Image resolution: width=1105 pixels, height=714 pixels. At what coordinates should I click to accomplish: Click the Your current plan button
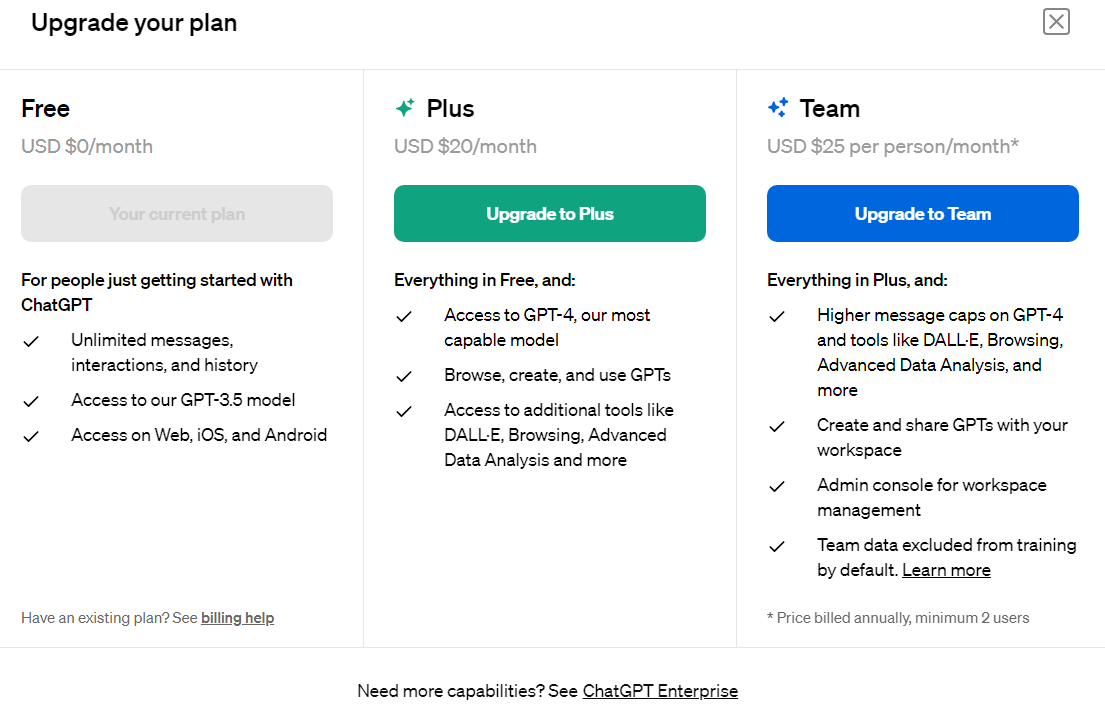[x=177, y=214]
